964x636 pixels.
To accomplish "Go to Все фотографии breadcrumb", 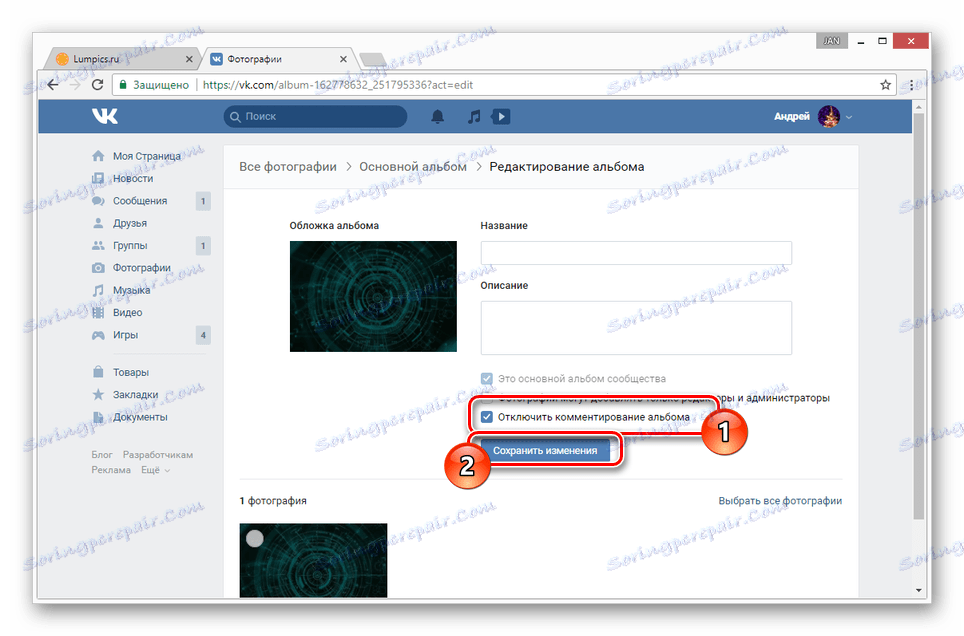I will [288, 167].
